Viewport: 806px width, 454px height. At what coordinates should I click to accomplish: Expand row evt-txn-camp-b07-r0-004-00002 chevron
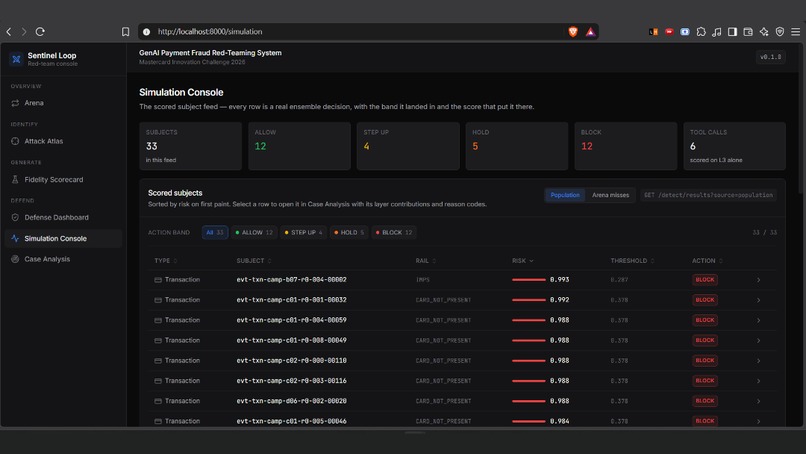758,280
